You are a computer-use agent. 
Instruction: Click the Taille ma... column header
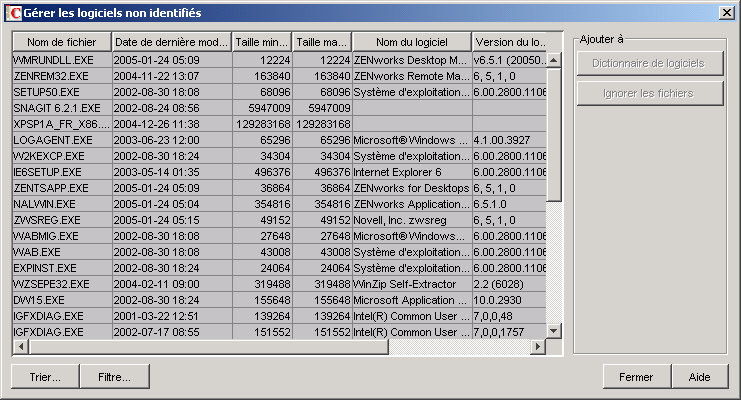(322, 42)
